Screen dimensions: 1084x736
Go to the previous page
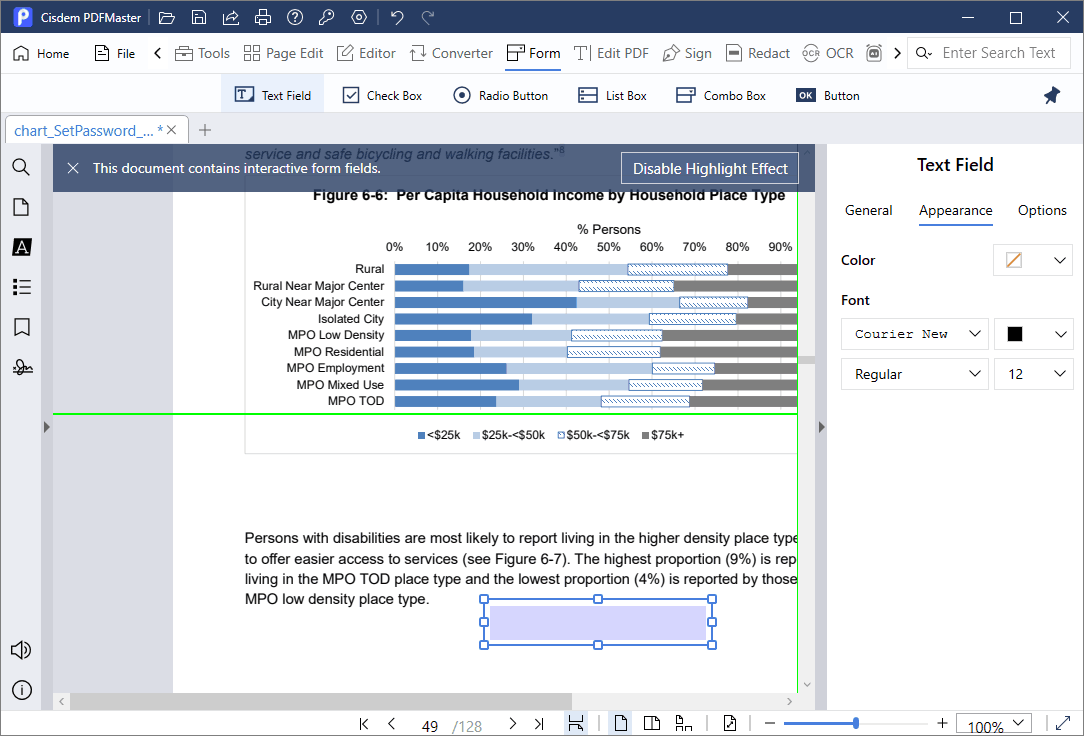click(x=391, y=724)
